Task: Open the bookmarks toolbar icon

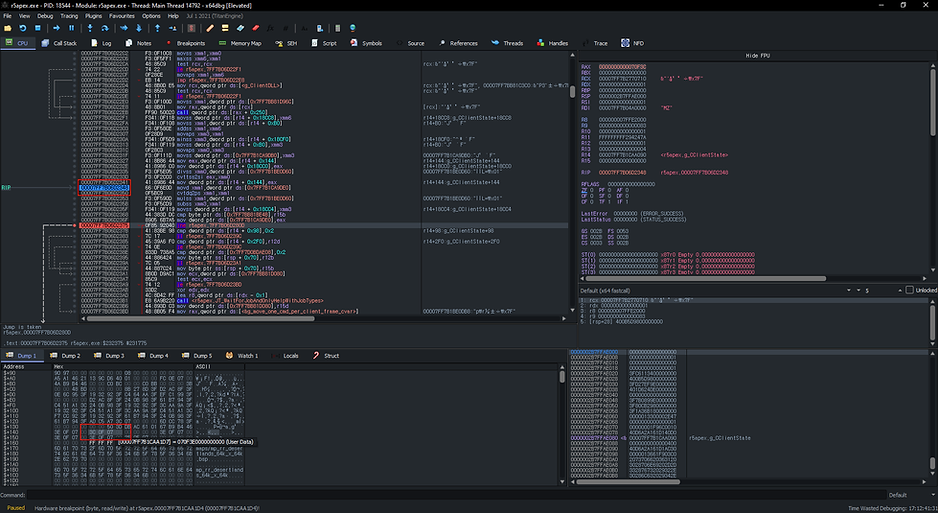Action: tap(255, 28)
